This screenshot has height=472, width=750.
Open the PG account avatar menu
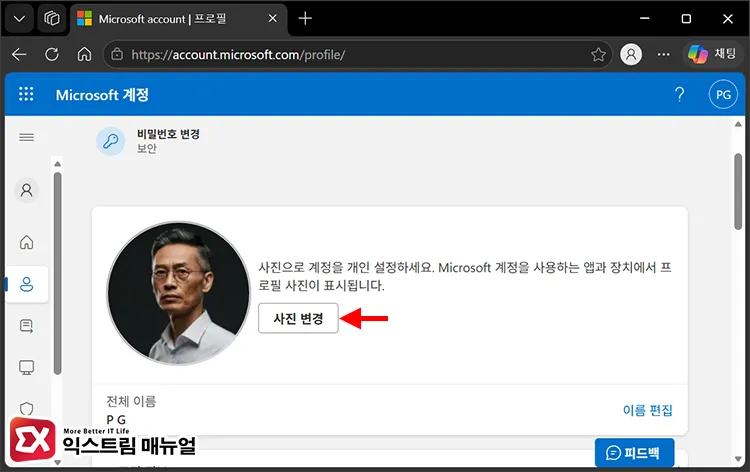point(723,94)
